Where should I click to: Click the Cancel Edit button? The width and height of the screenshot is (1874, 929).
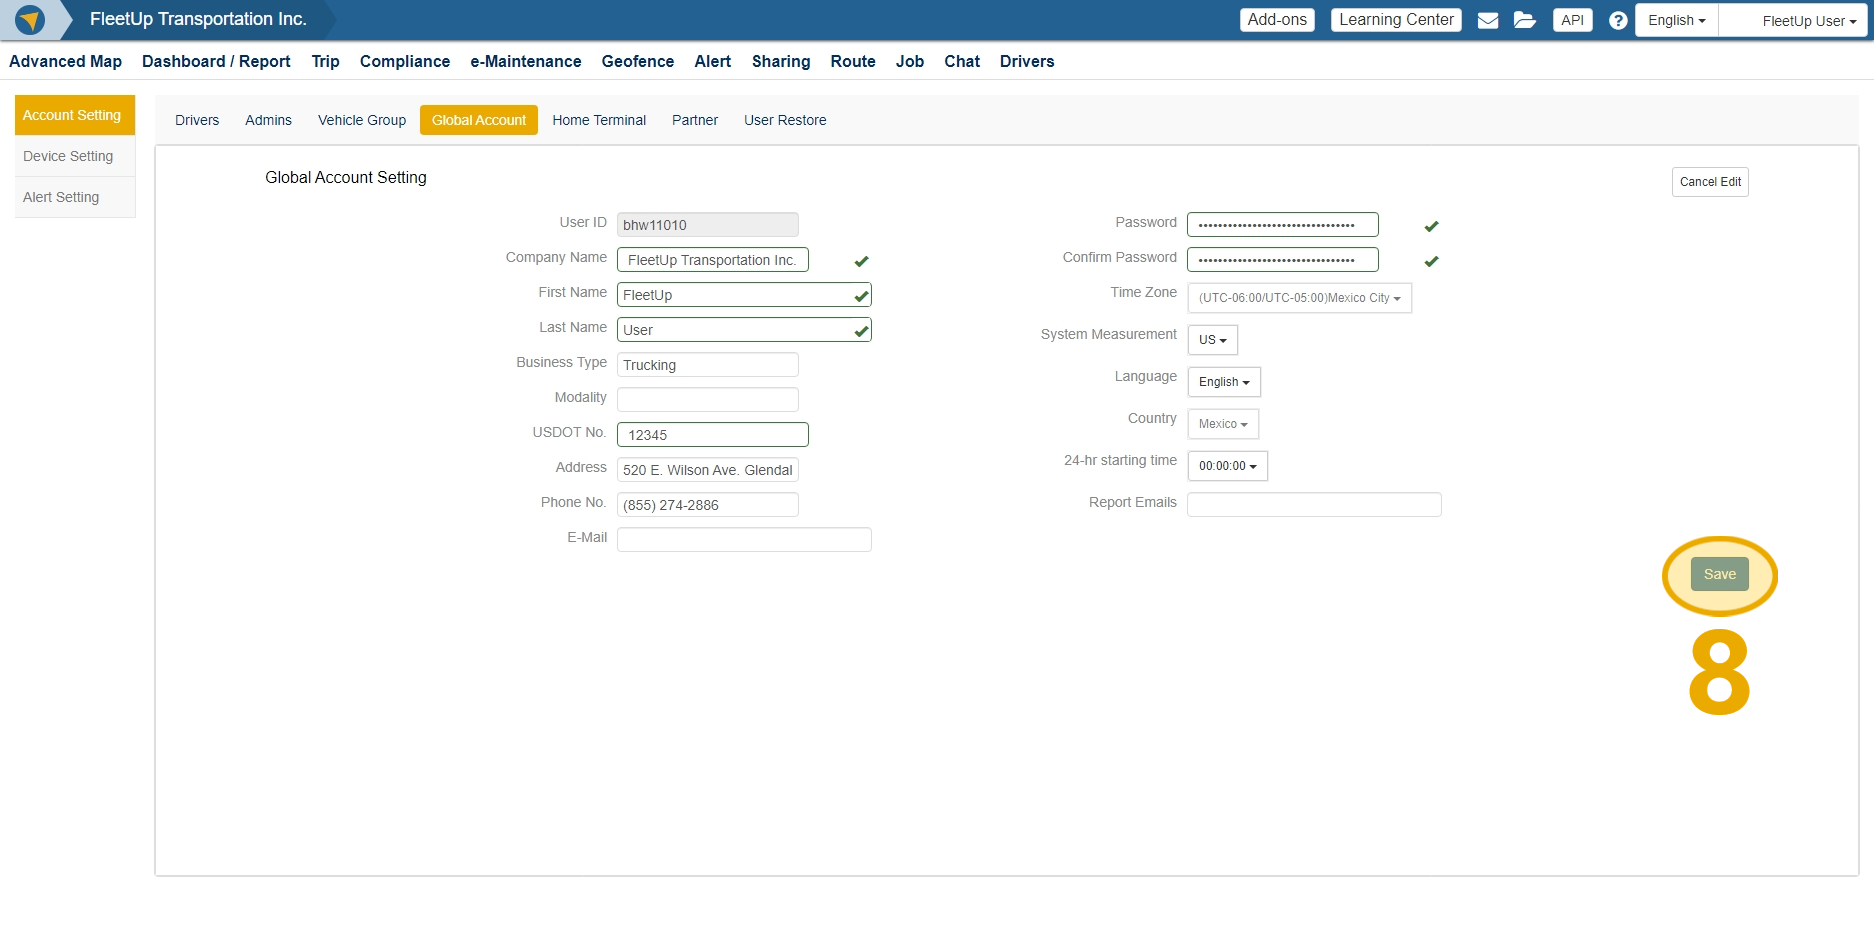(x=1710, y=182)
